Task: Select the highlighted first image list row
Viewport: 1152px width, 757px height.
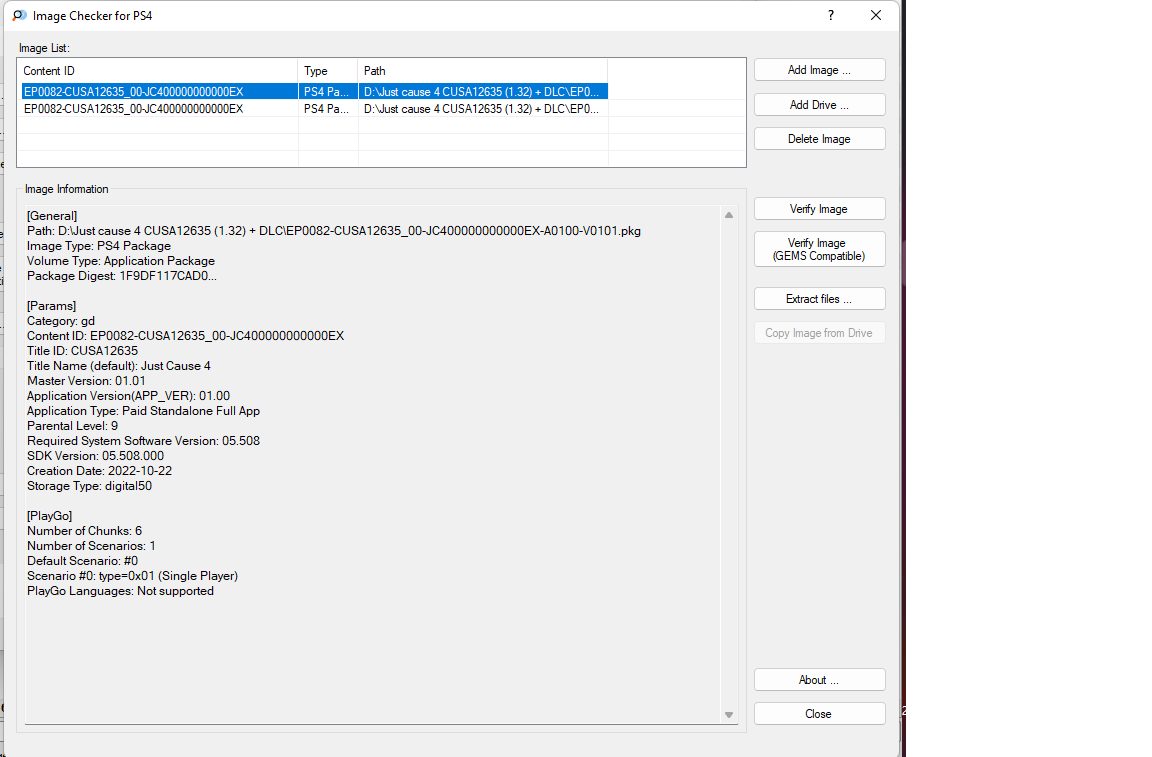Action: coord(314,92)
